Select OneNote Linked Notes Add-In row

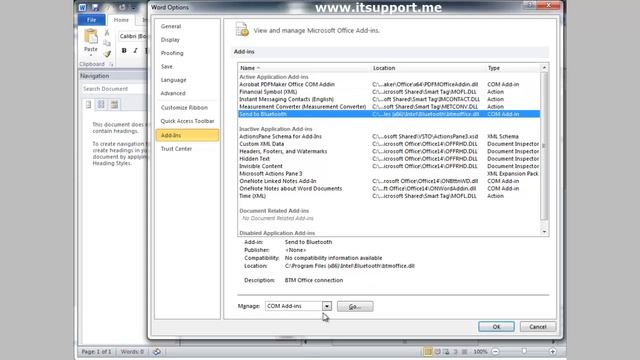coord(389,181)
